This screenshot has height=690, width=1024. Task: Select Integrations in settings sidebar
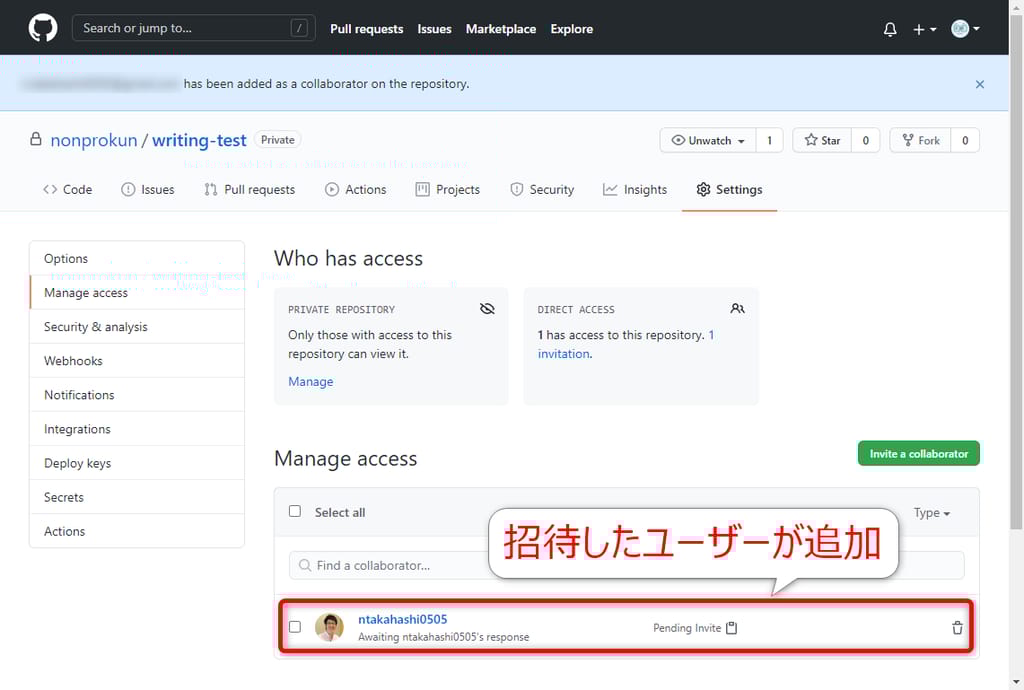click(137, 428)
